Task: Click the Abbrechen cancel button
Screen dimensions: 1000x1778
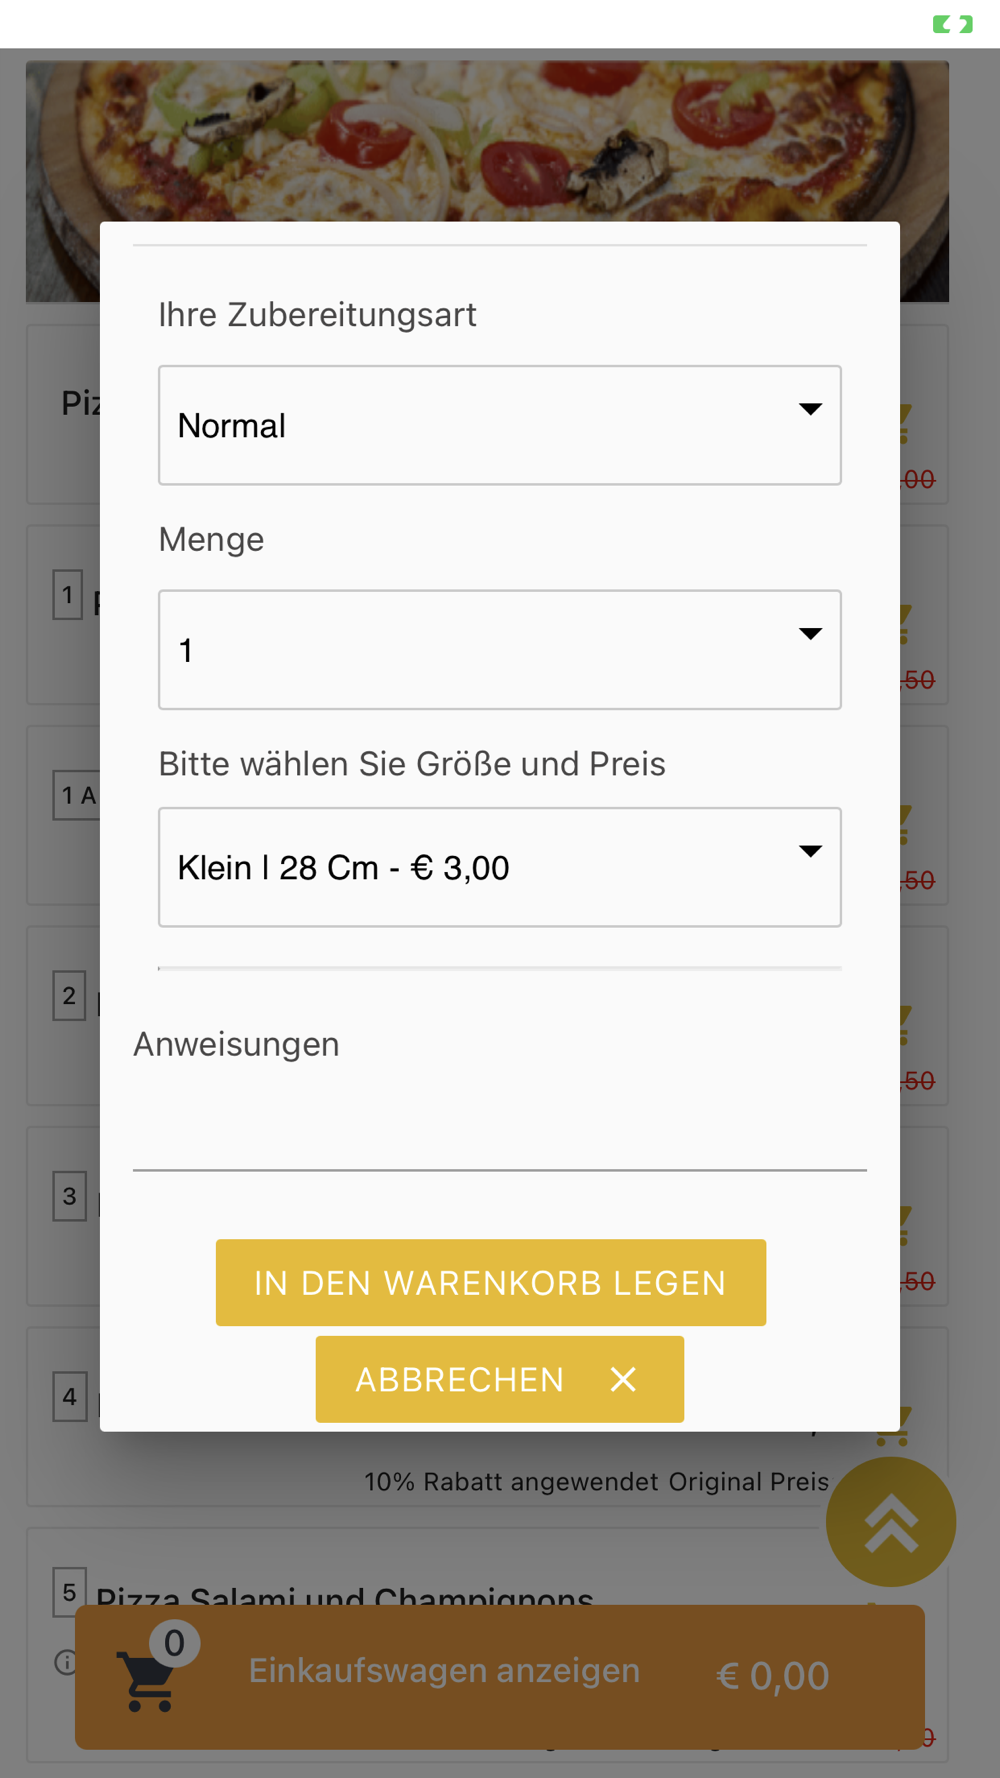Action: click(x=499, y=1379)
